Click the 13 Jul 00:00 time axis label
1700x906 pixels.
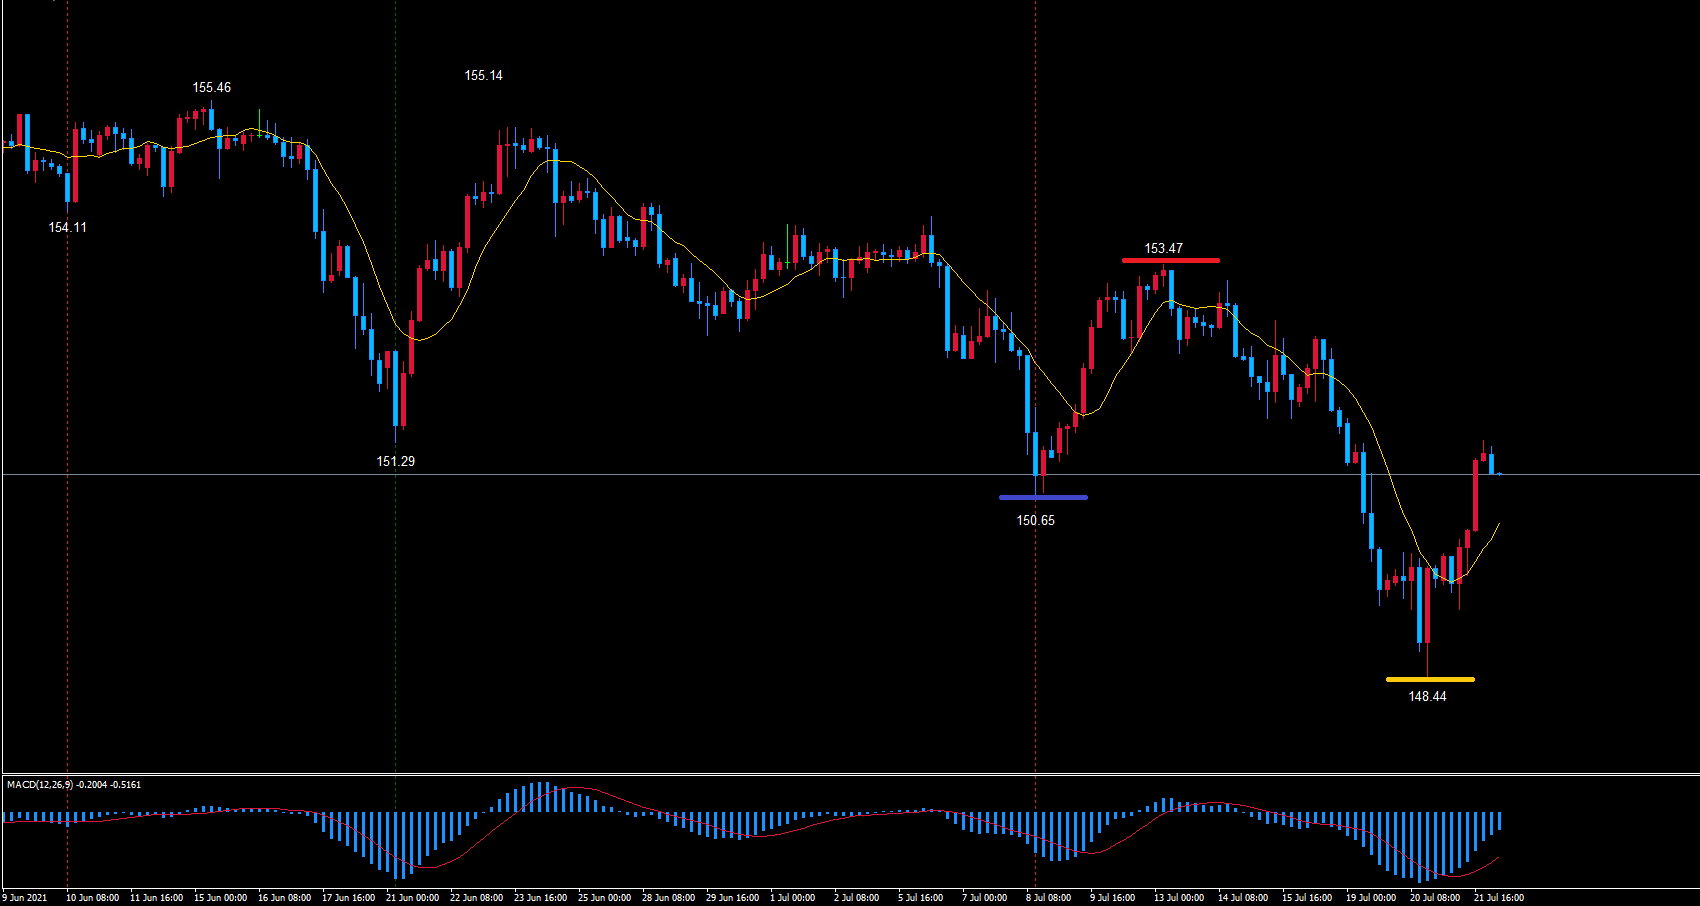tap(1178, 898)
